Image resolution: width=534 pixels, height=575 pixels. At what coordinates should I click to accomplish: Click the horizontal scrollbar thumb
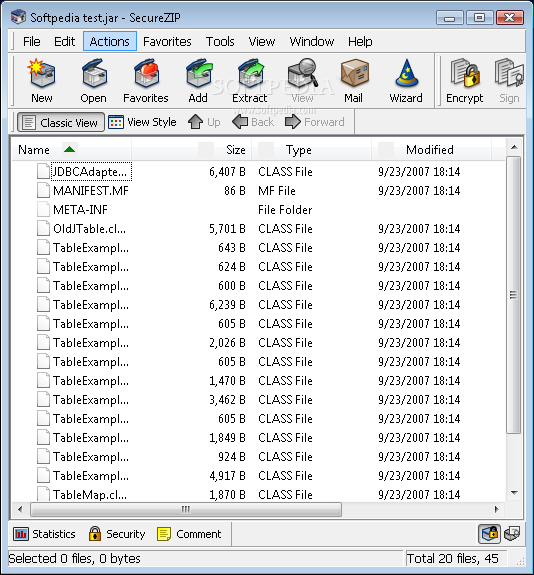click(x=186, y=509)
